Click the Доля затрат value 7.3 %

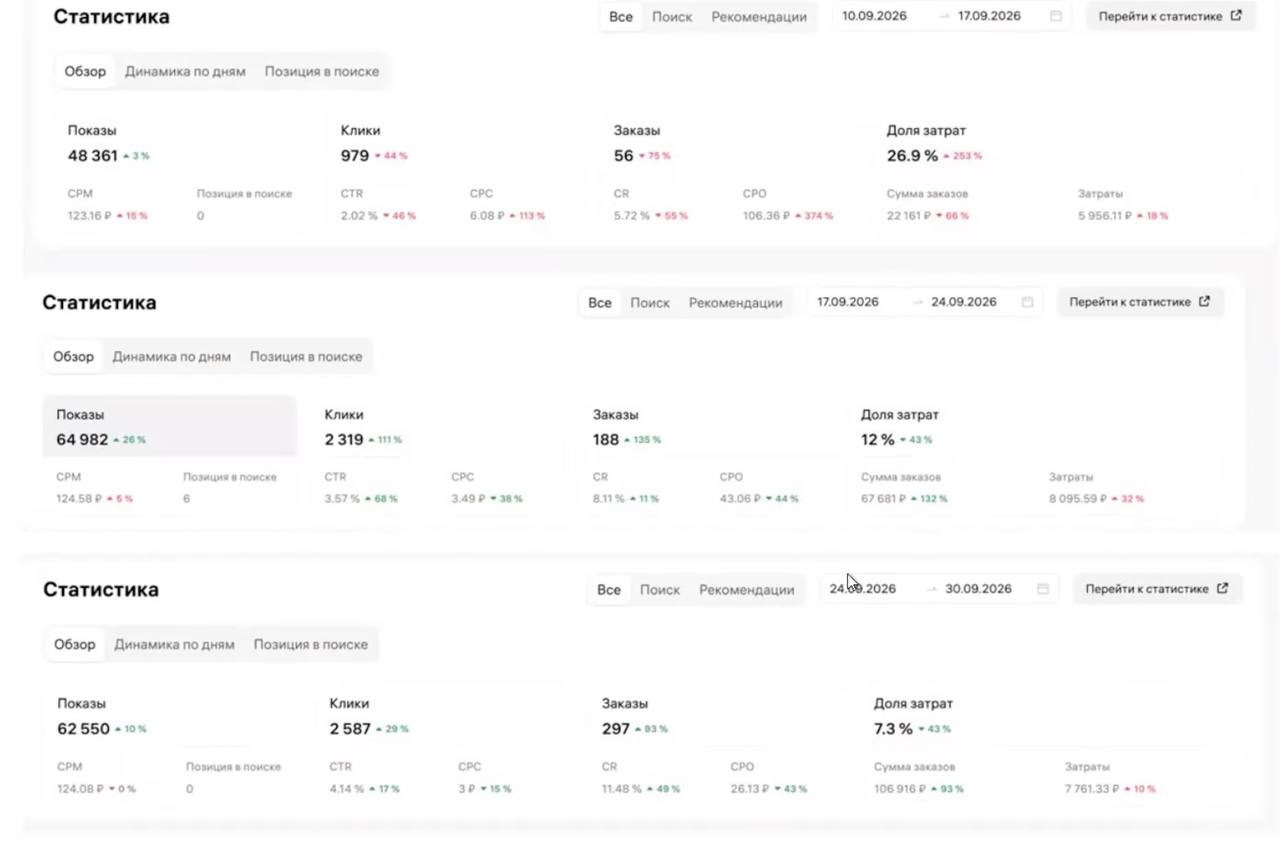893,729
